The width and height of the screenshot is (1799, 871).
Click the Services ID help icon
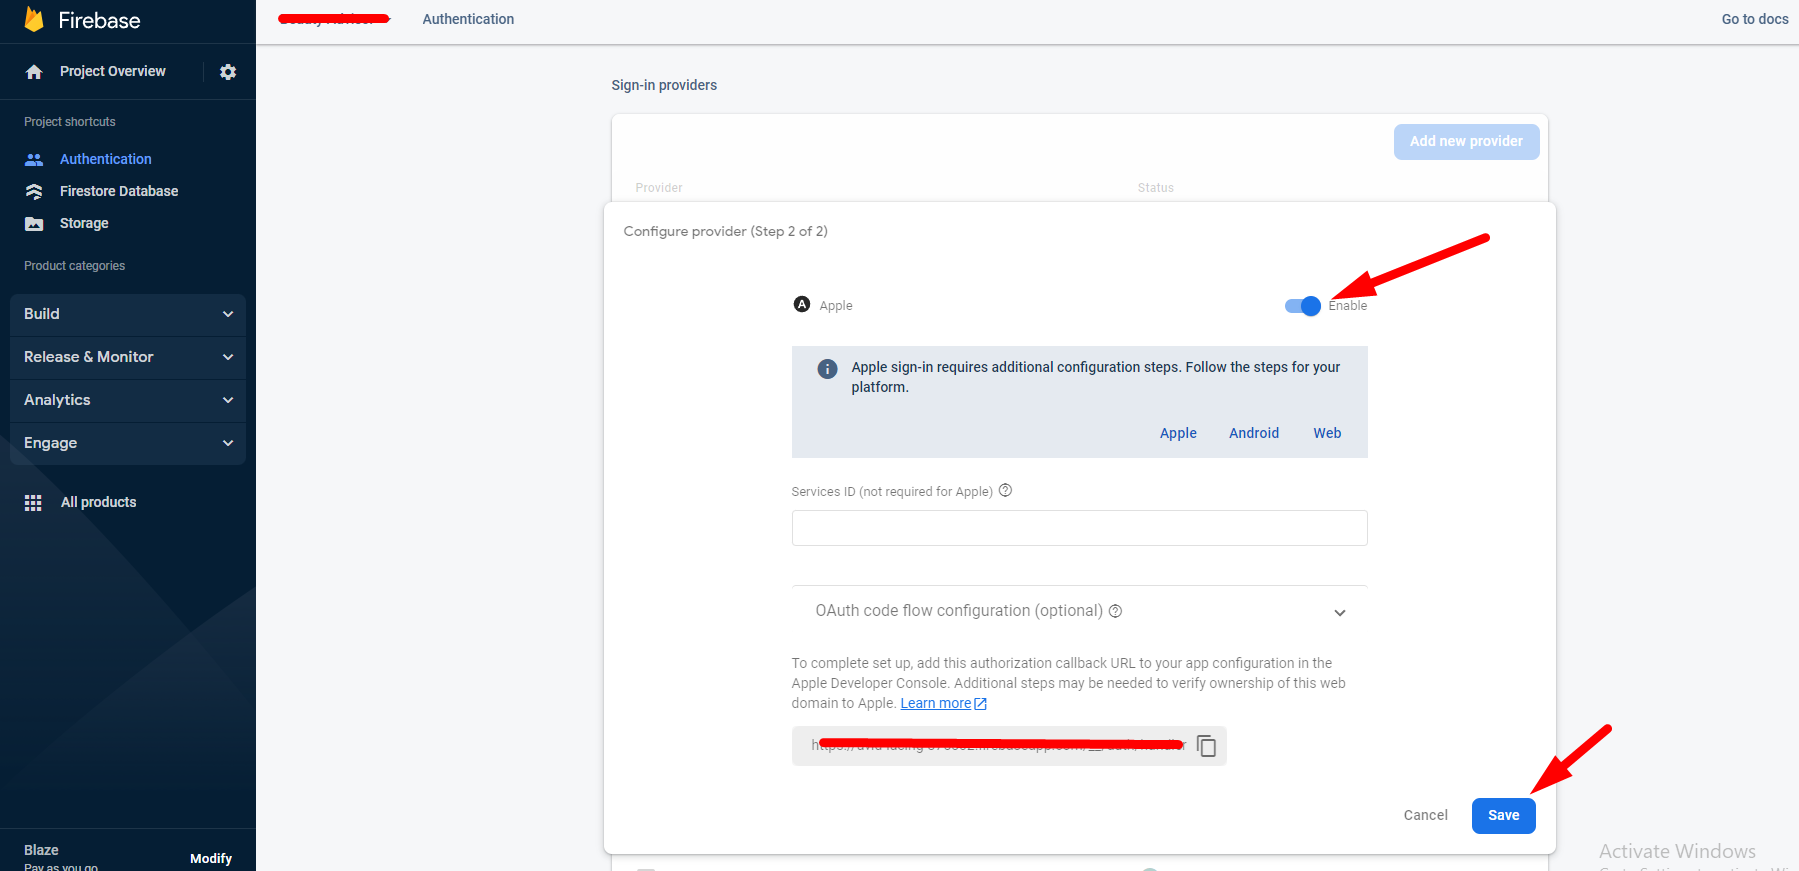1005,490
